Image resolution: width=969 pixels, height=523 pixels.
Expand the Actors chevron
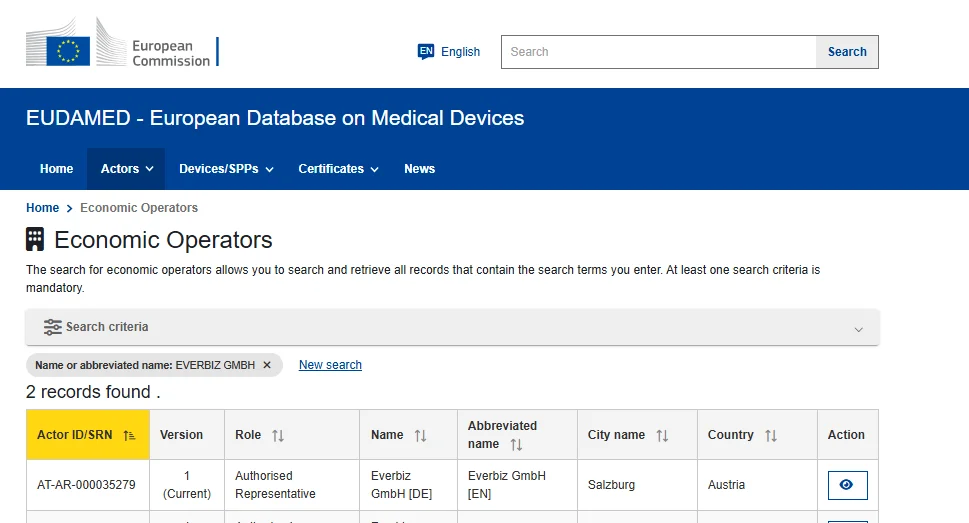tap(150, 169)
